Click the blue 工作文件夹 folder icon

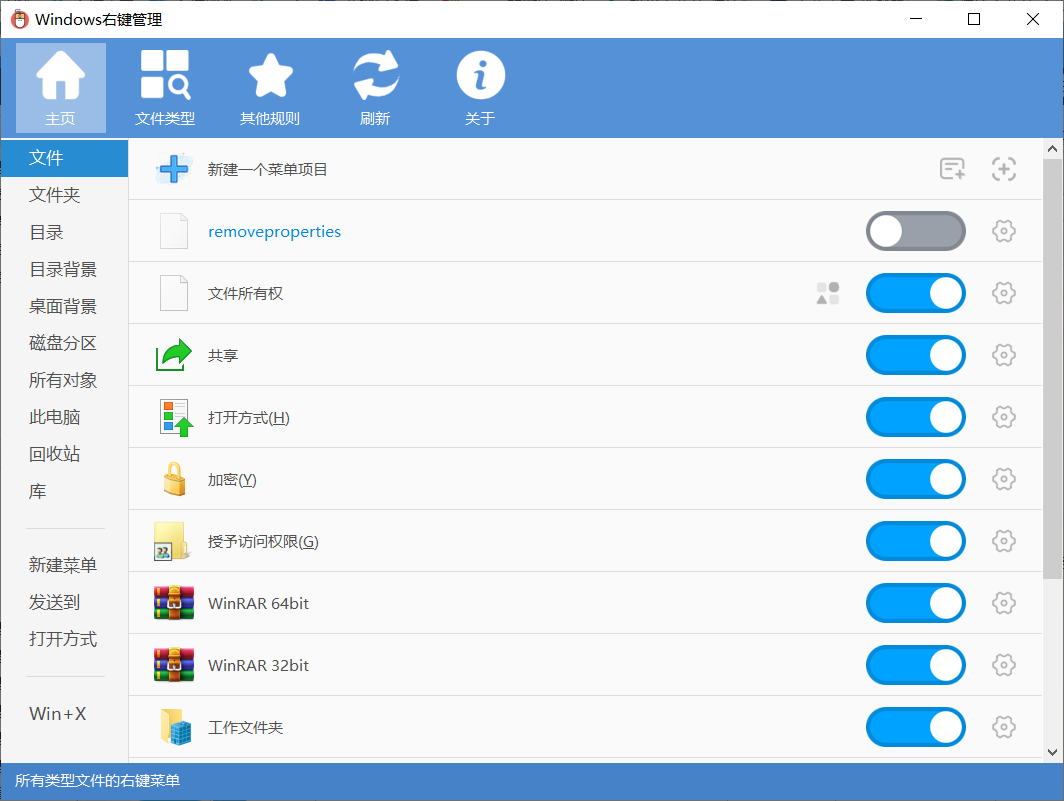174,727
